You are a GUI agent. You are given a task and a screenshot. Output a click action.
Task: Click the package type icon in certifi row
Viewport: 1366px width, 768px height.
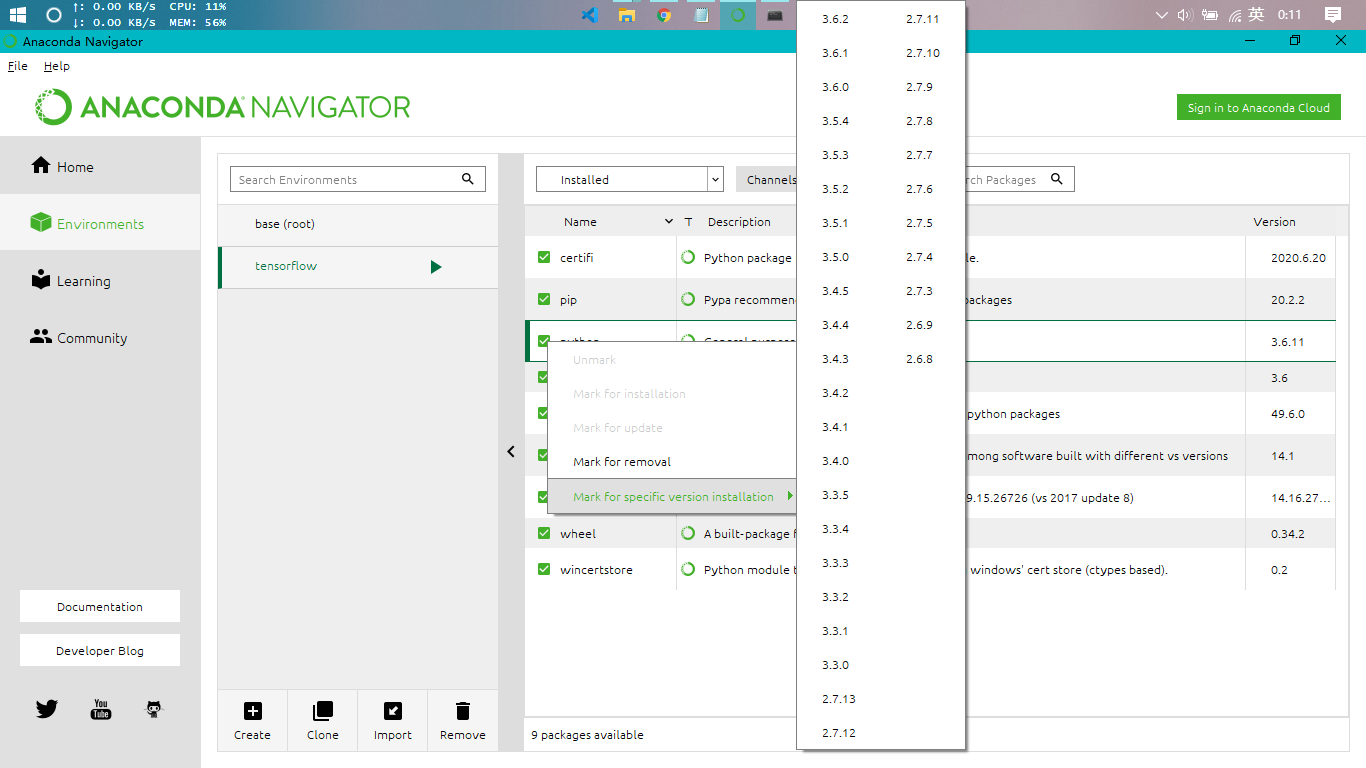pos(688,257)
